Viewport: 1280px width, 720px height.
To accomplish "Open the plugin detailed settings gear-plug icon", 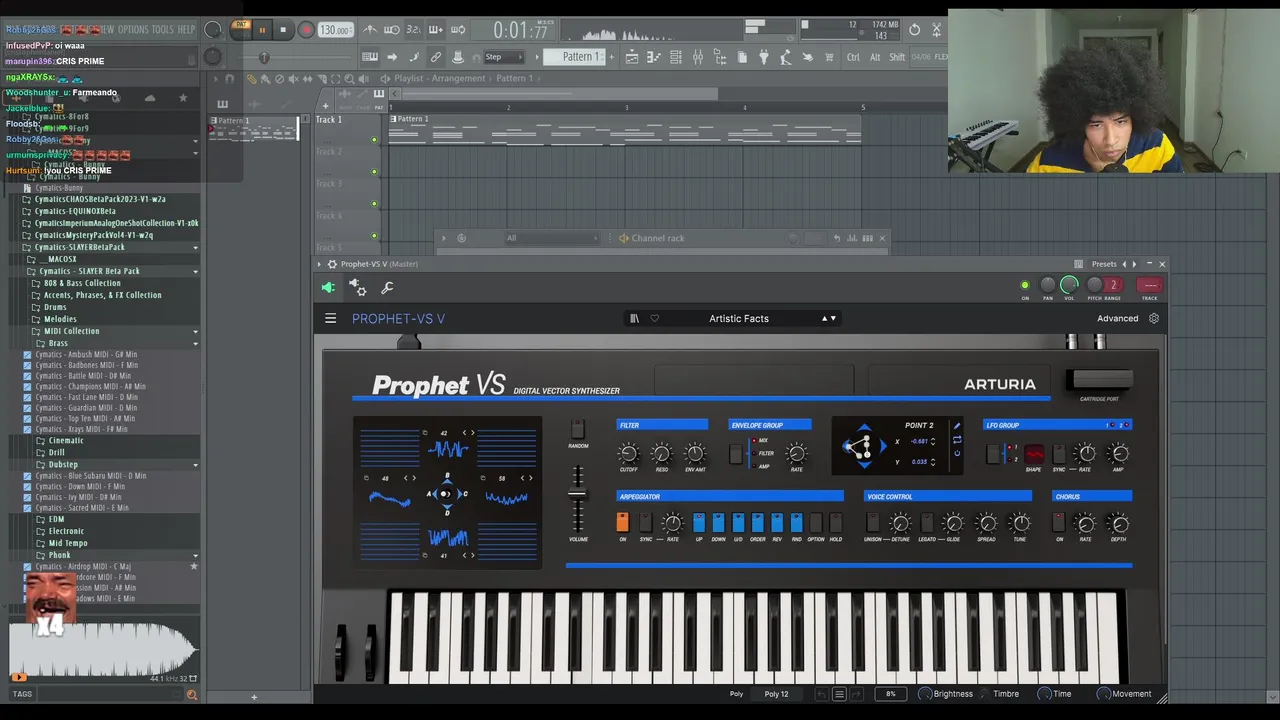I will pos(357,288).
